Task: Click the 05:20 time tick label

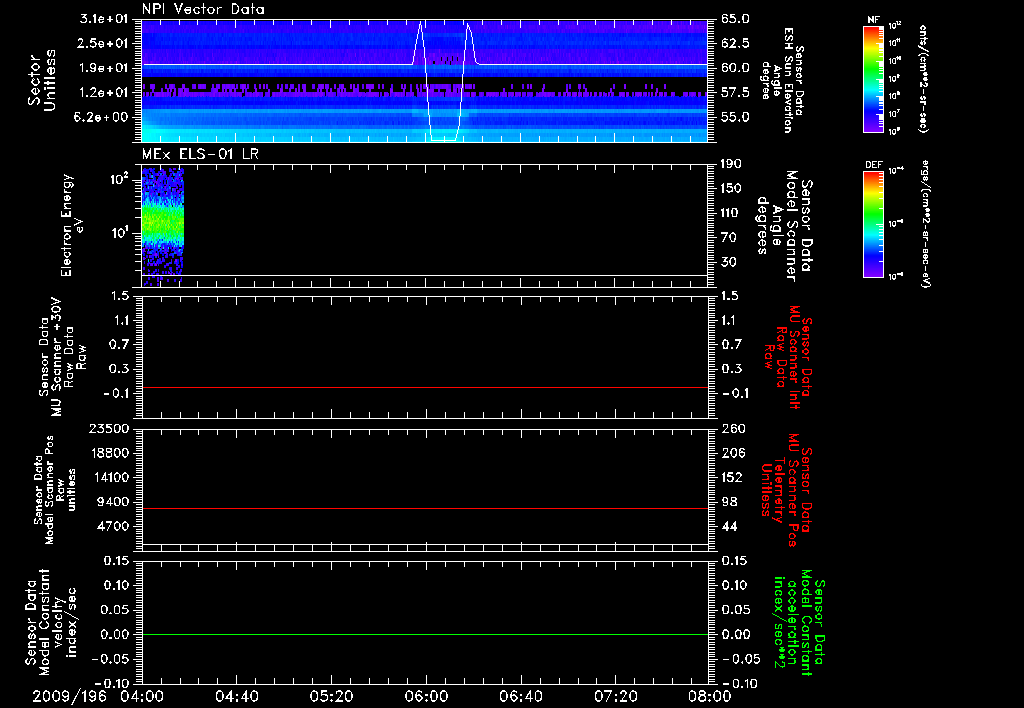Action: [331, 696]
